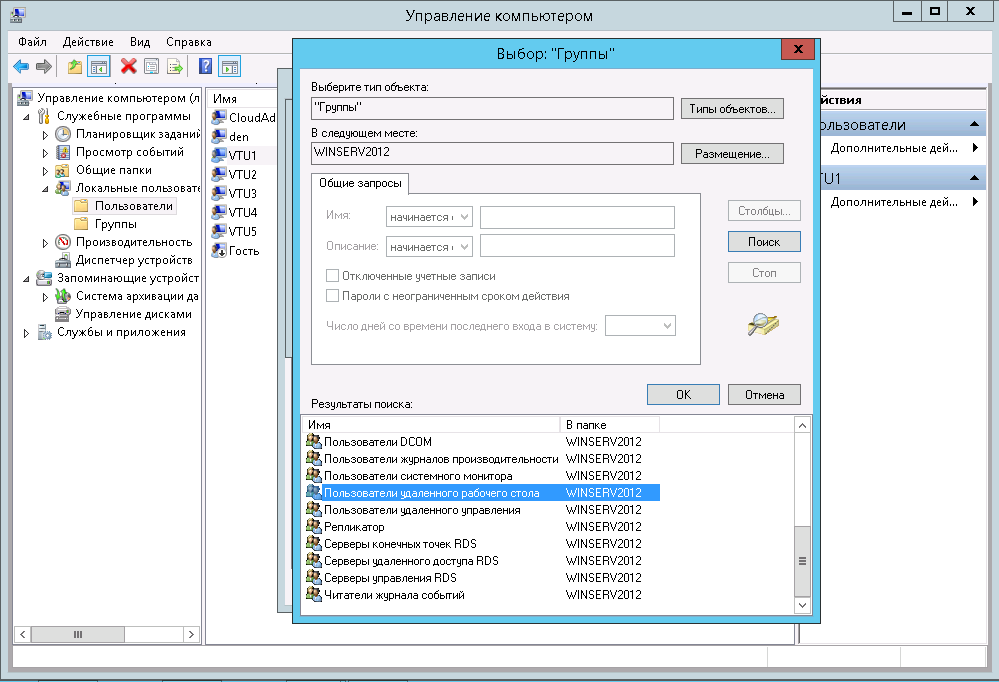Collapse Запоминающие устройства tree node
999x682 pixels.
[26, 279]
